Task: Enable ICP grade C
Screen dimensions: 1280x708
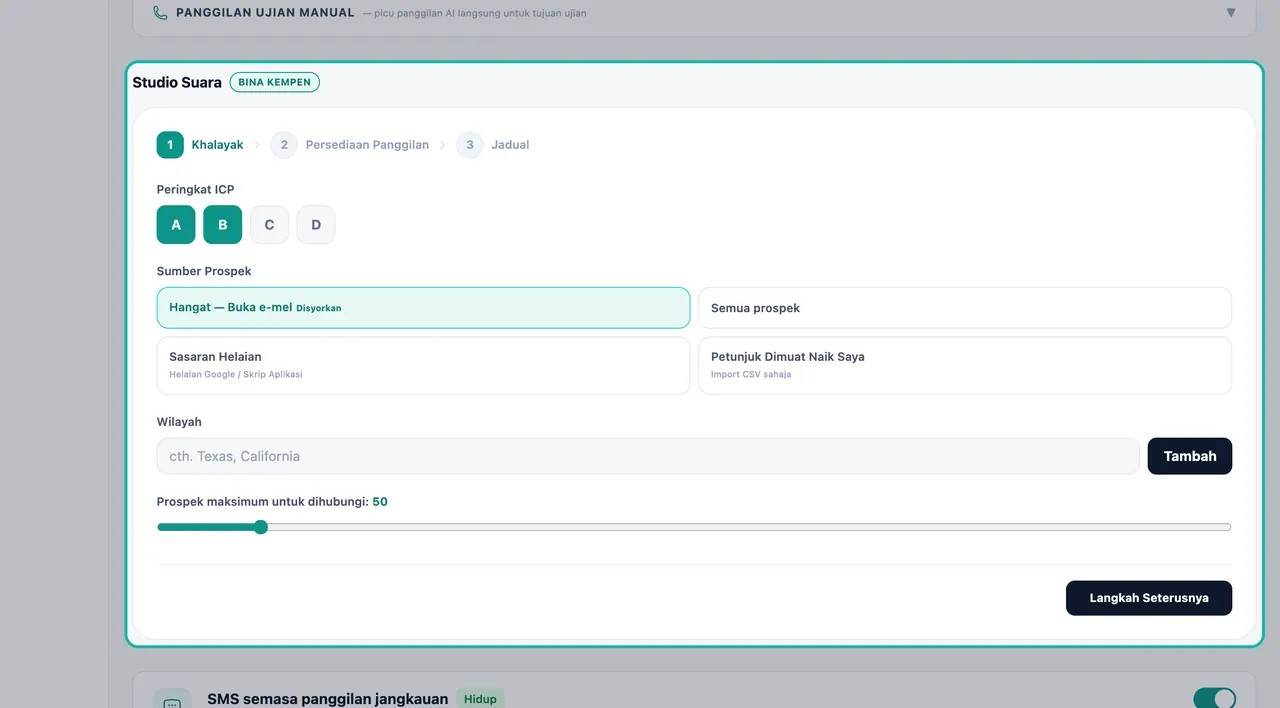Action: pyautogui.click(x=269, y=225)
